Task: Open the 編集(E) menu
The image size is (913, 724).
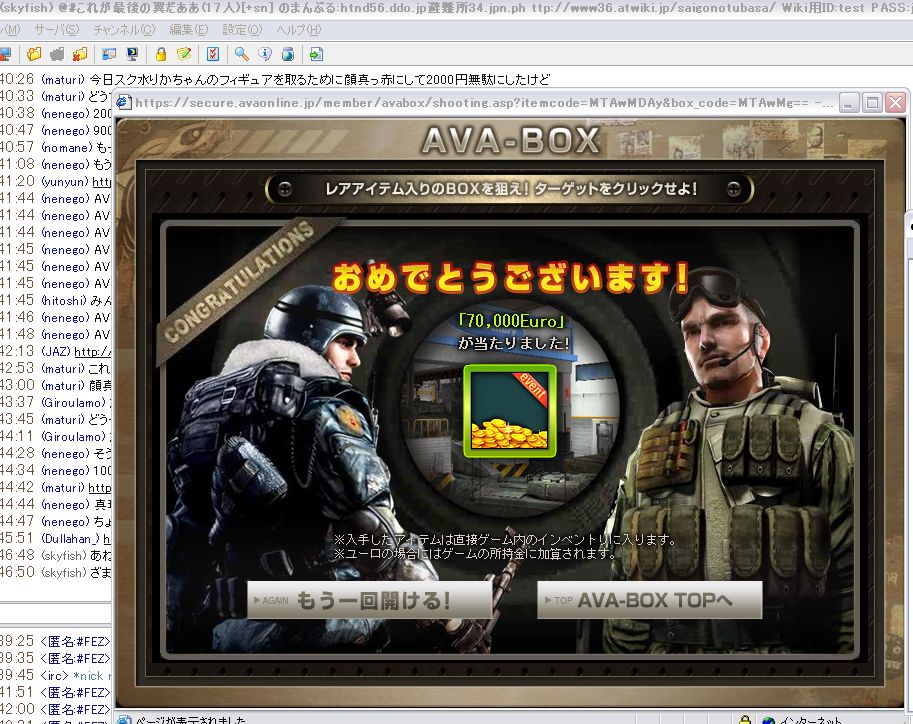Action: 189,30
